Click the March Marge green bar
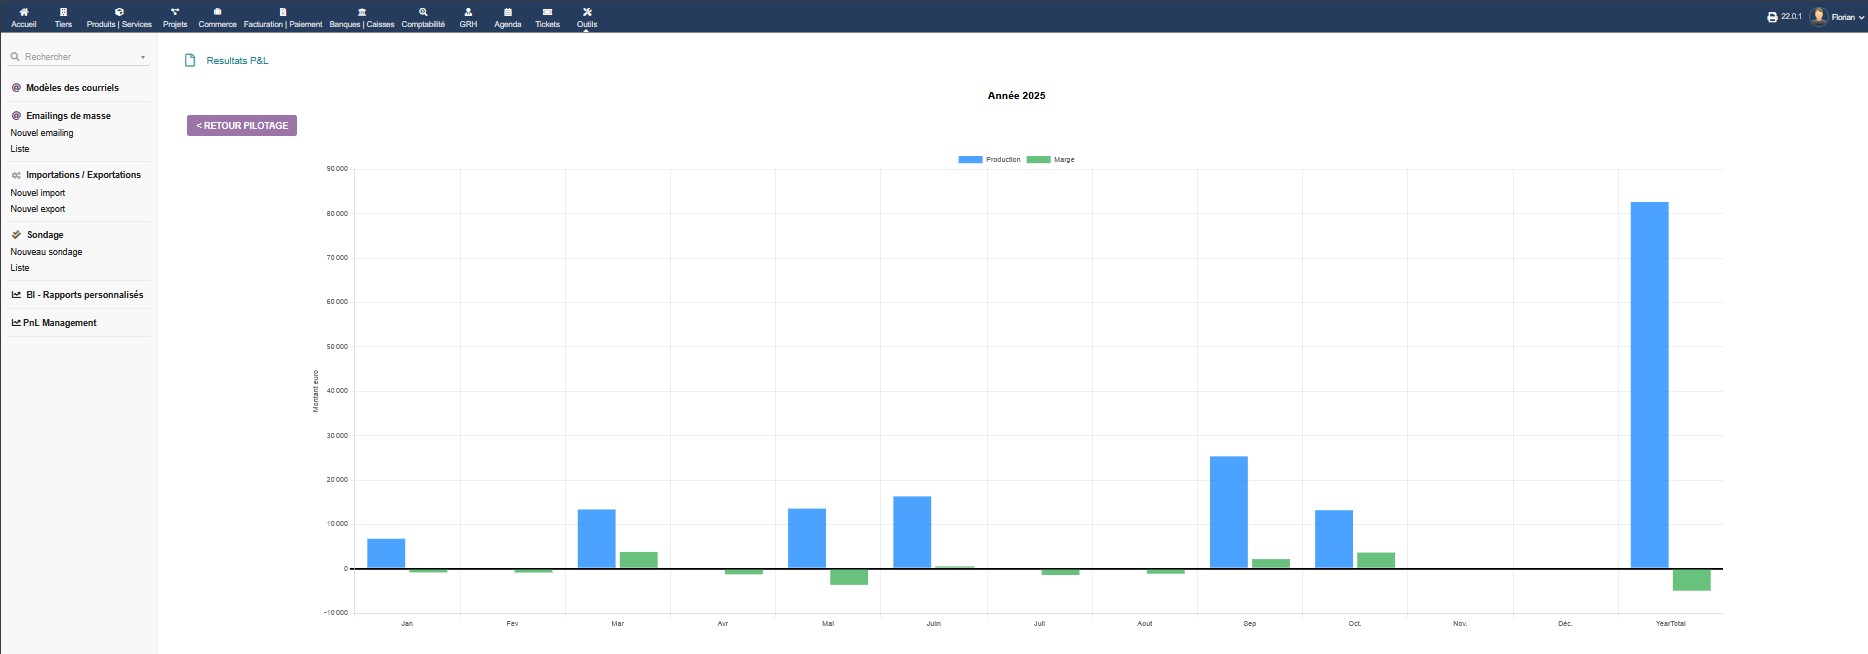Image resolution: width=1868 pixels, height=654 pixels. [638, 560]
